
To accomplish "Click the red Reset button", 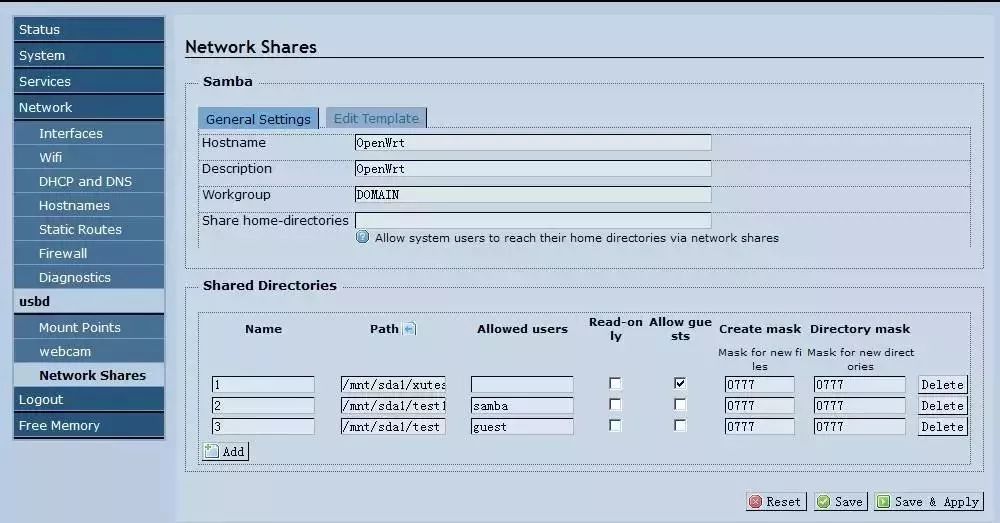I will (774, 501).
